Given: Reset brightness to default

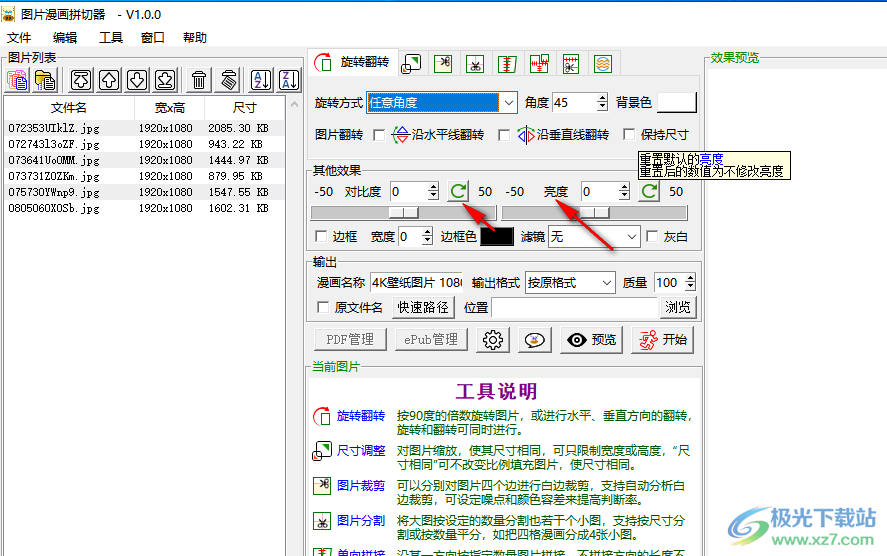Looking at the screenshot, I should pyautogui.click(x=649, y=191).
